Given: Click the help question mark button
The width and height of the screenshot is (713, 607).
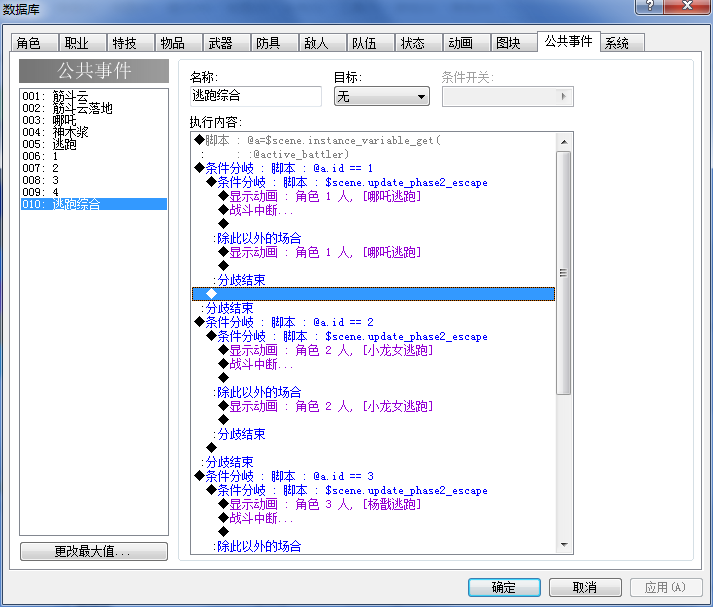Looking at the screenshot, I should [649, 5].
